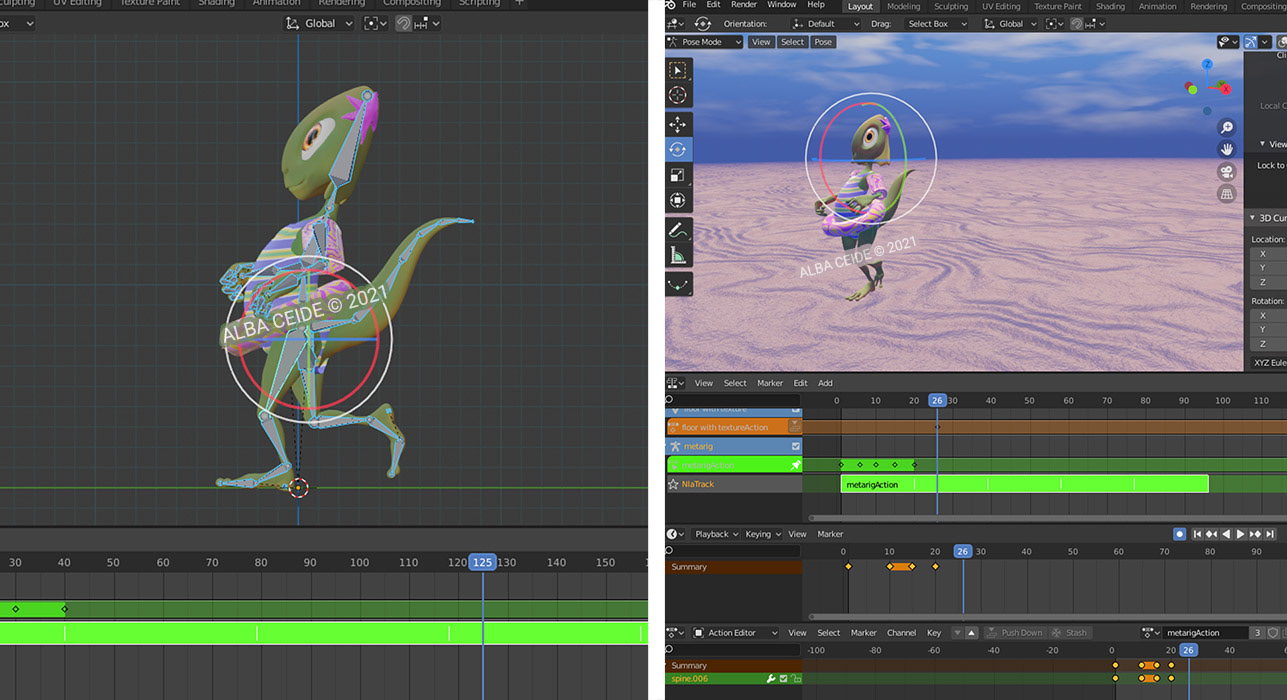This screenshot has height=700, width=1287.
Task: Open File menu
Action: (x=689, y=5)
